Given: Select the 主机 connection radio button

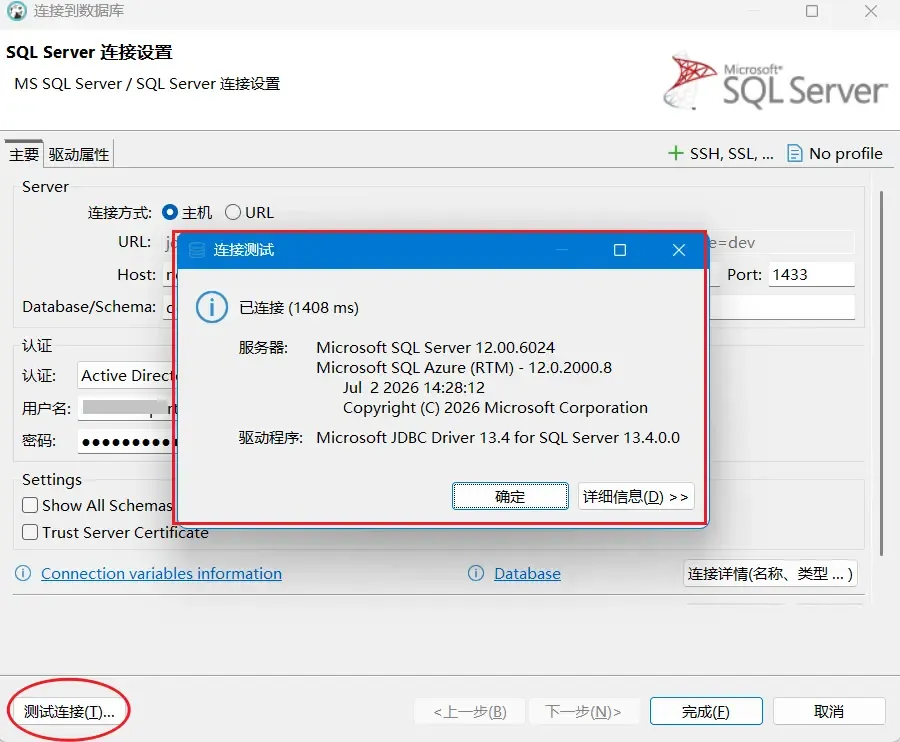Looking at the screenshot, I should tap(169, 212).
